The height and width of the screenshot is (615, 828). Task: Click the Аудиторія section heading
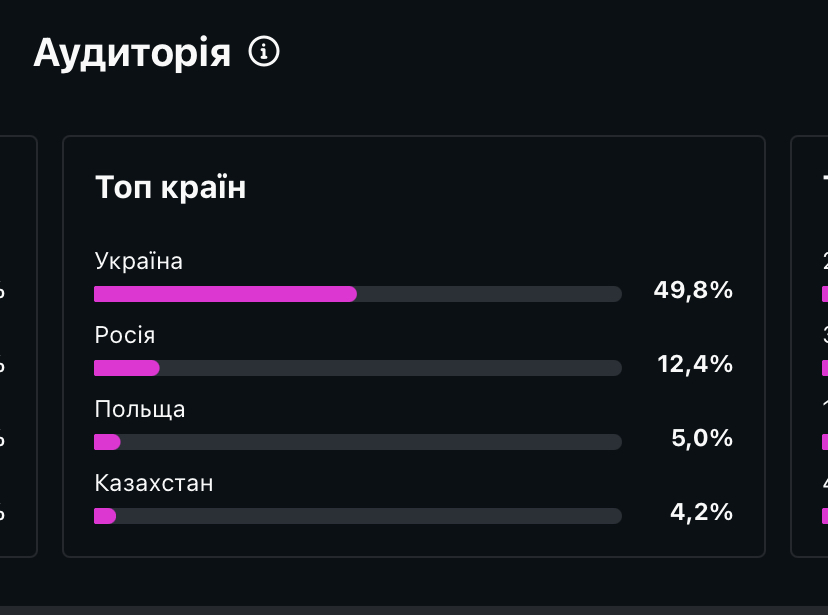[132, 53]
